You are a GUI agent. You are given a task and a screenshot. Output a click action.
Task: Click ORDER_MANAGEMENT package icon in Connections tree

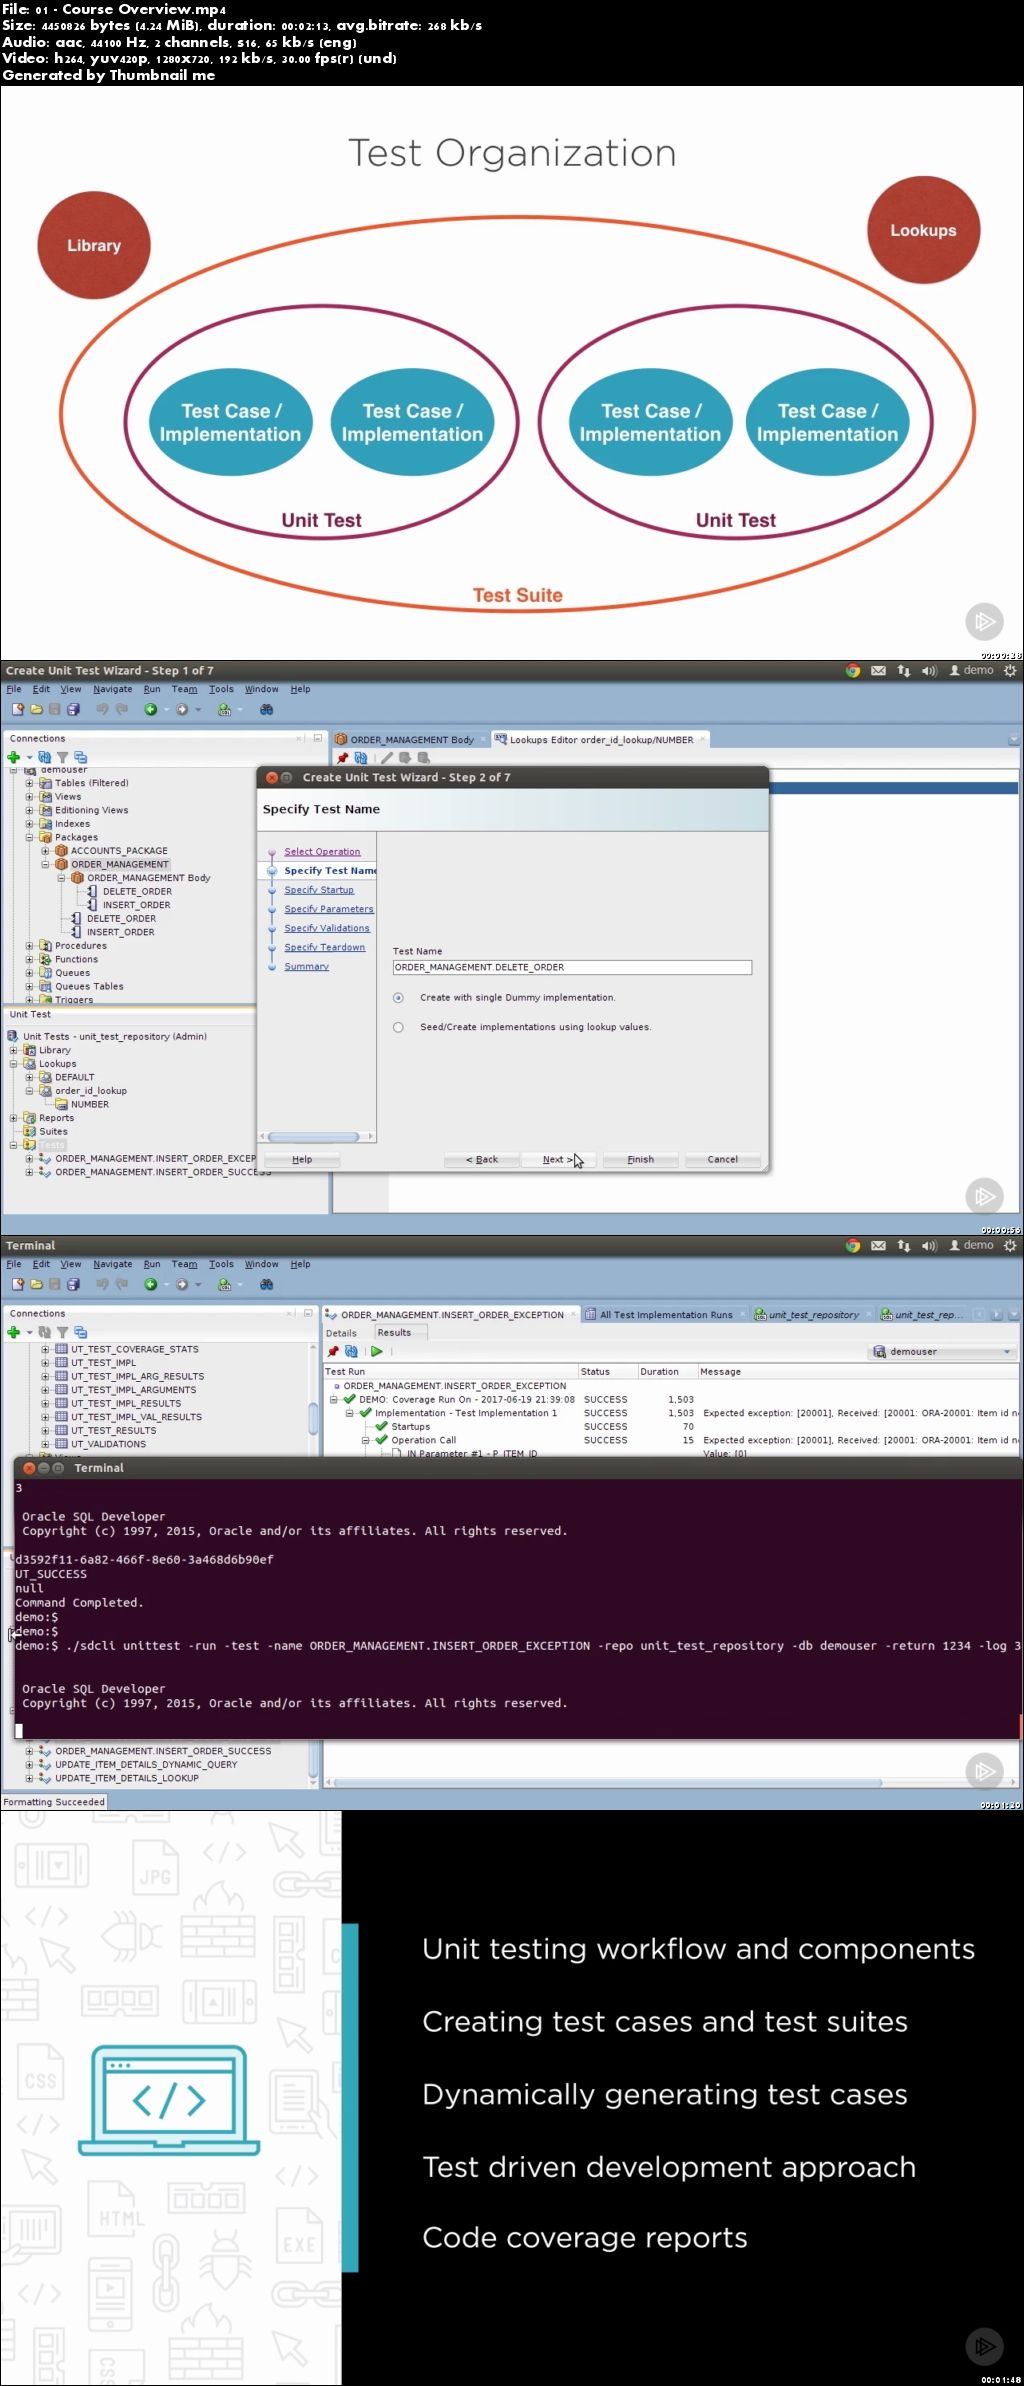coord(62,864)
